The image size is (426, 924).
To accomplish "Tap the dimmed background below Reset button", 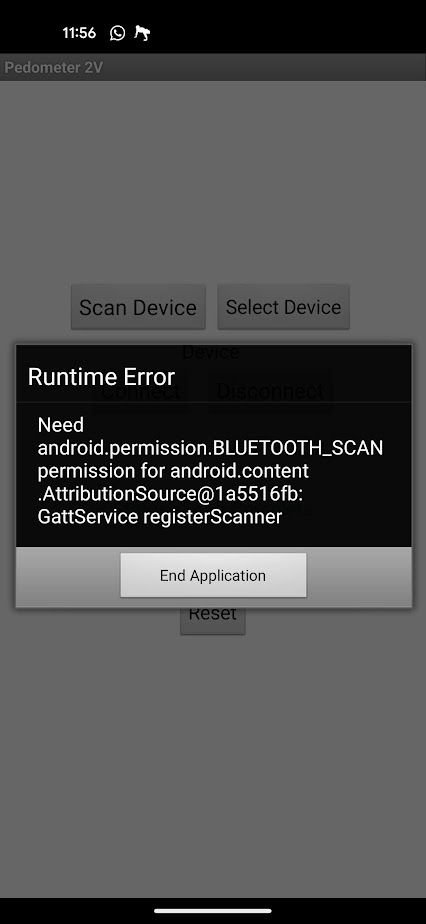I will tap(213, 766).
